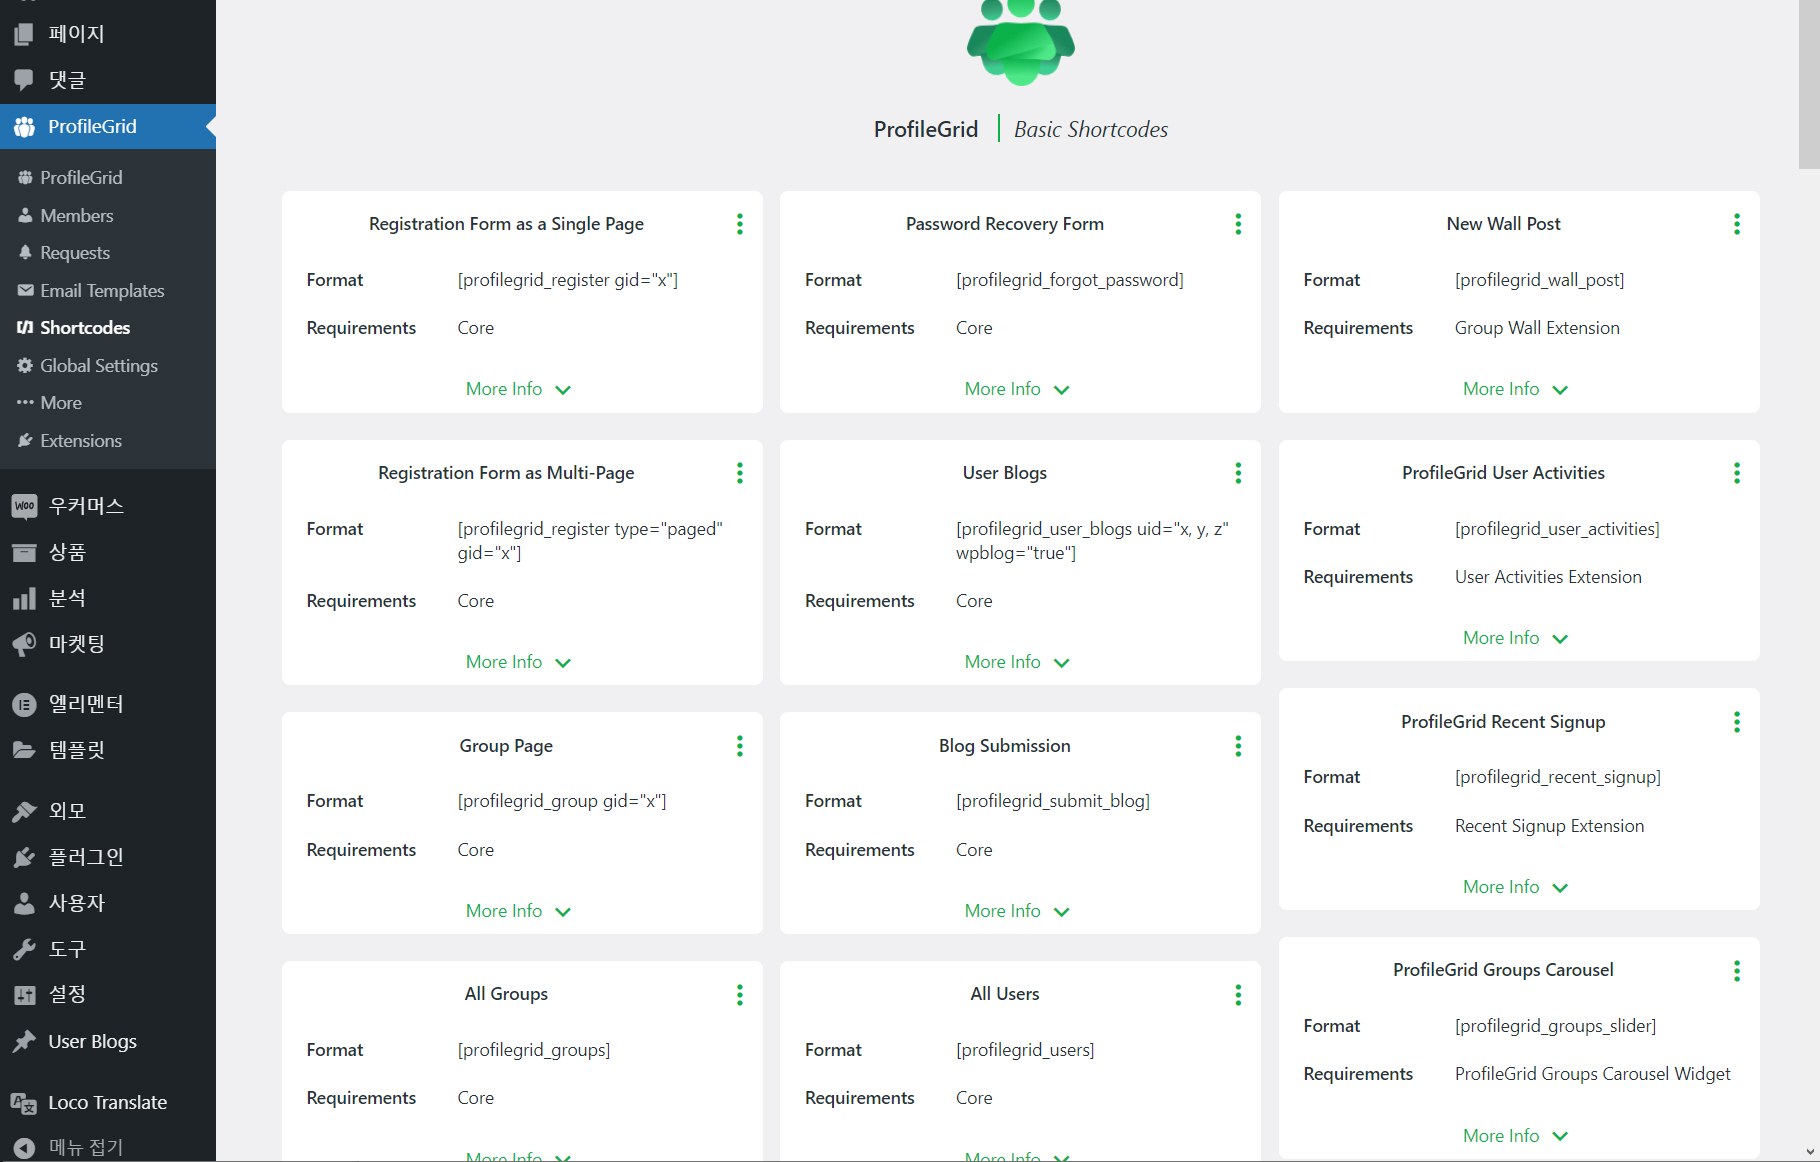
Task: Click the [profilegrid_user_activities] shortcode text
Action: tap(1557, 529)
